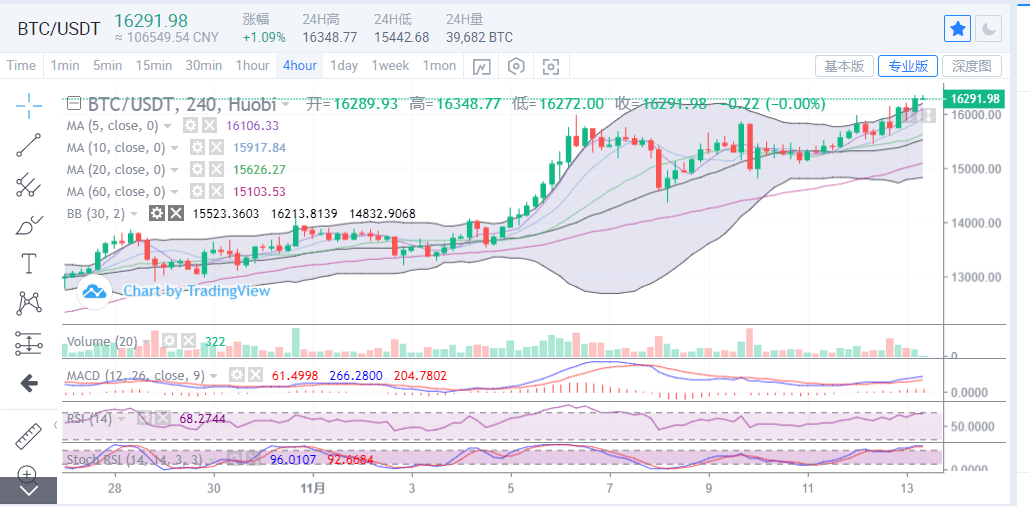The width and height of the screenshot is (1030, 506).
Task: Click the 深度图 button
Action: tap(972, 66)
